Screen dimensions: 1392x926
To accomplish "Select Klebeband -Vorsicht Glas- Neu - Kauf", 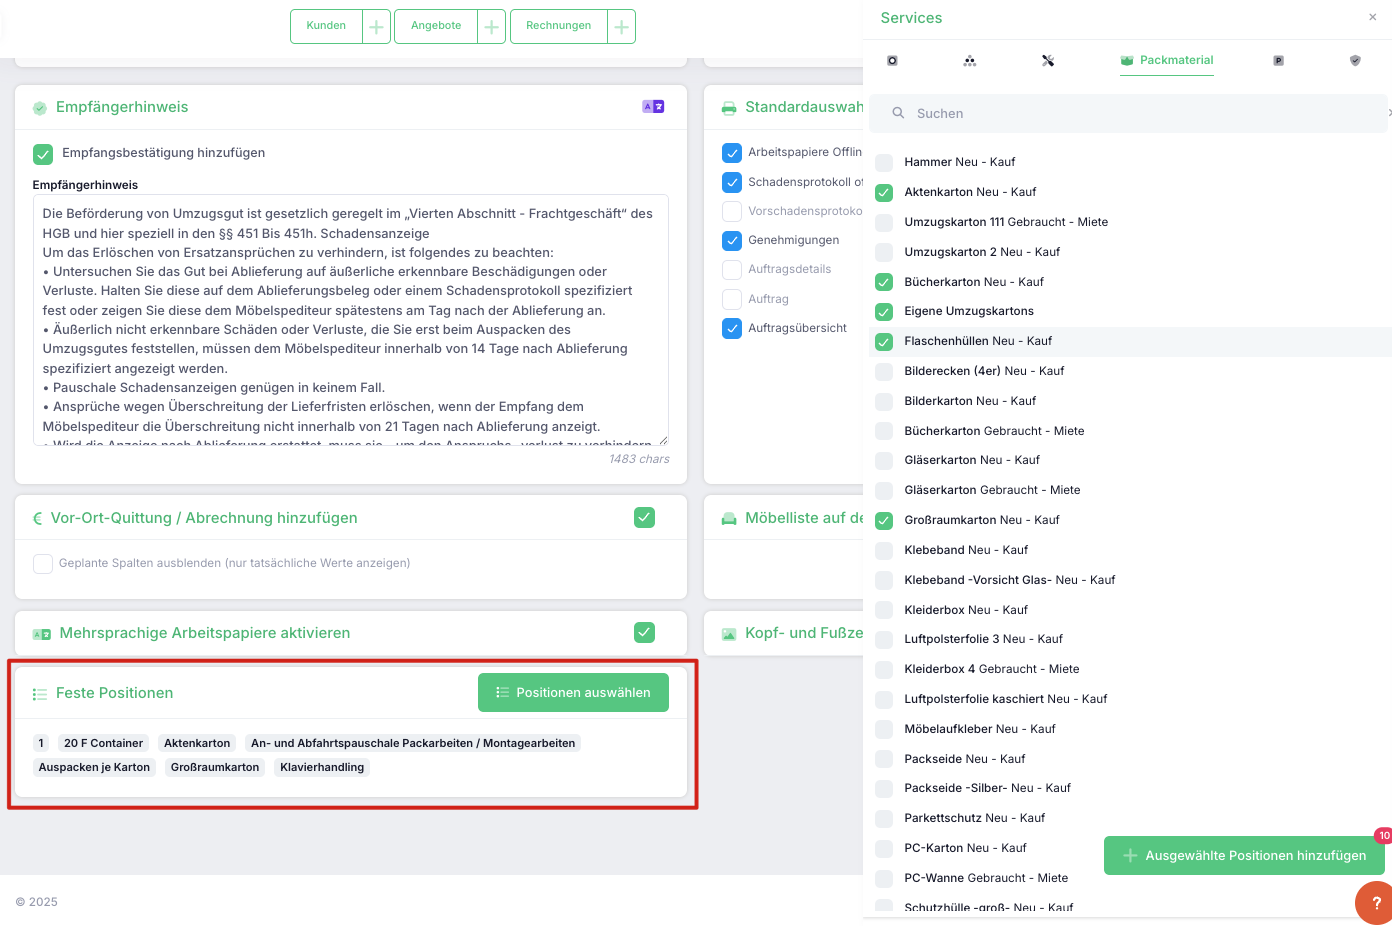I will [x=884, y=581].
